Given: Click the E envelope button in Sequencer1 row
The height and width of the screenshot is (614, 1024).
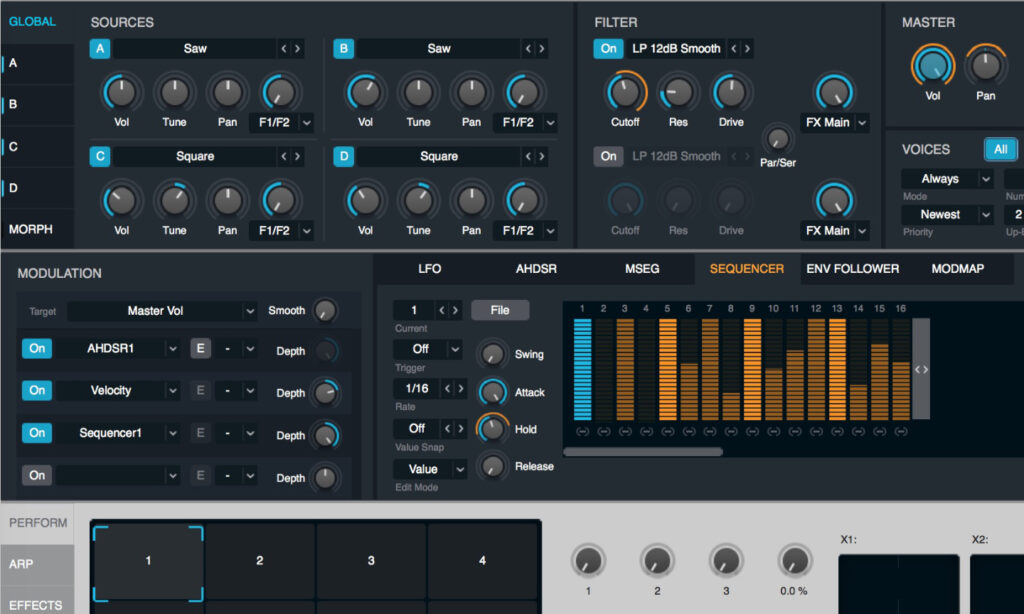Looking at the screenshot, I should pos(200,432).
